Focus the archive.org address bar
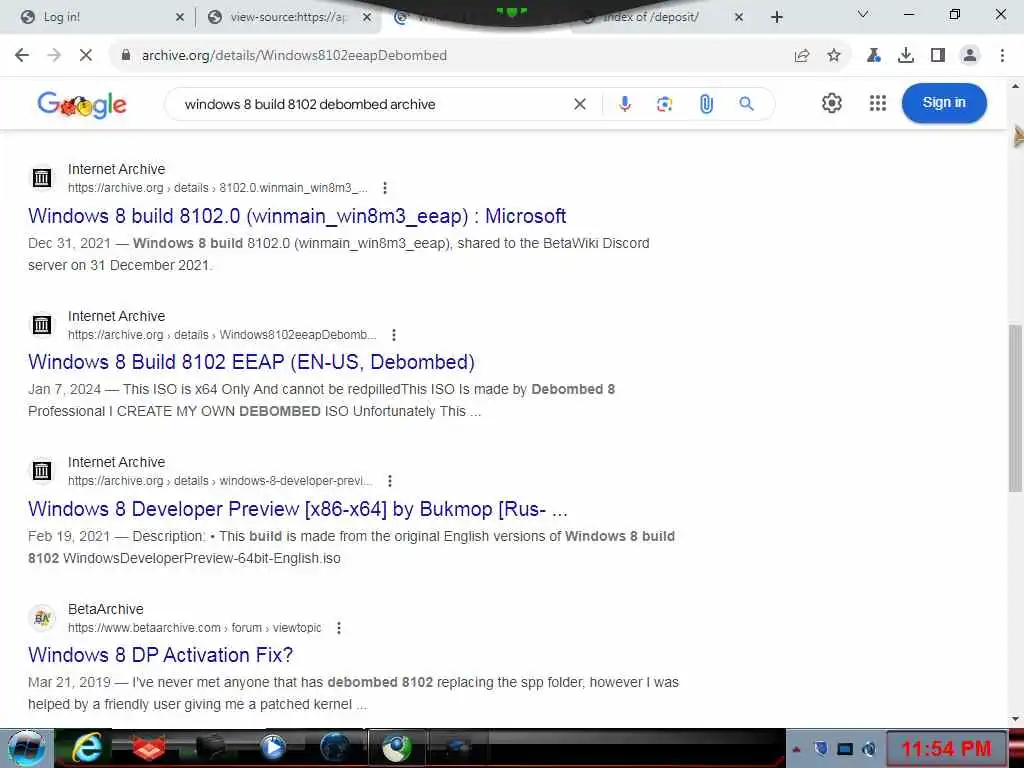 click(x=451, y=56)
